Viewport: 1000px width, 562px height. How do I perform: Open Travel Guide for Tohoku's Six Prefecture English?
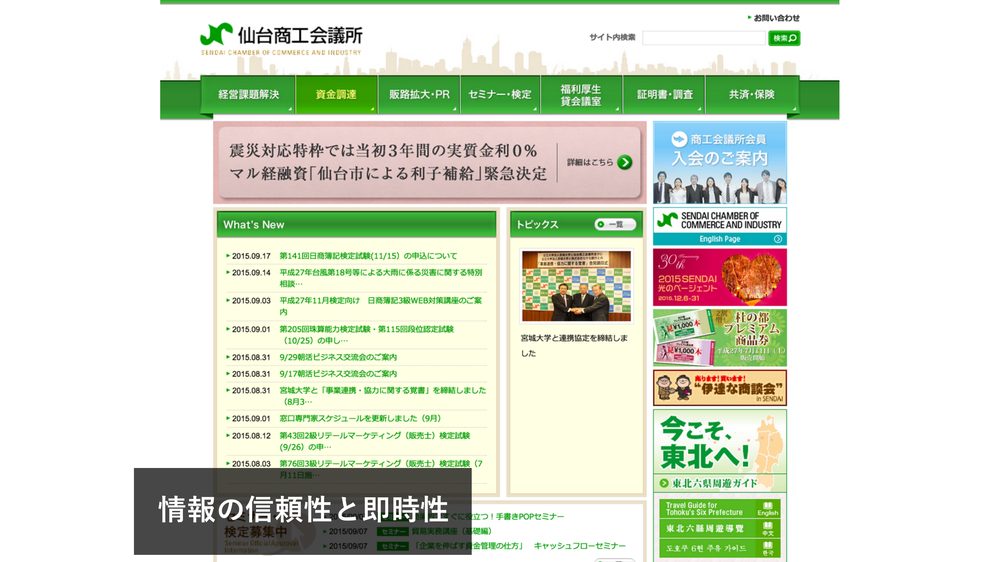tap(719, 508)
